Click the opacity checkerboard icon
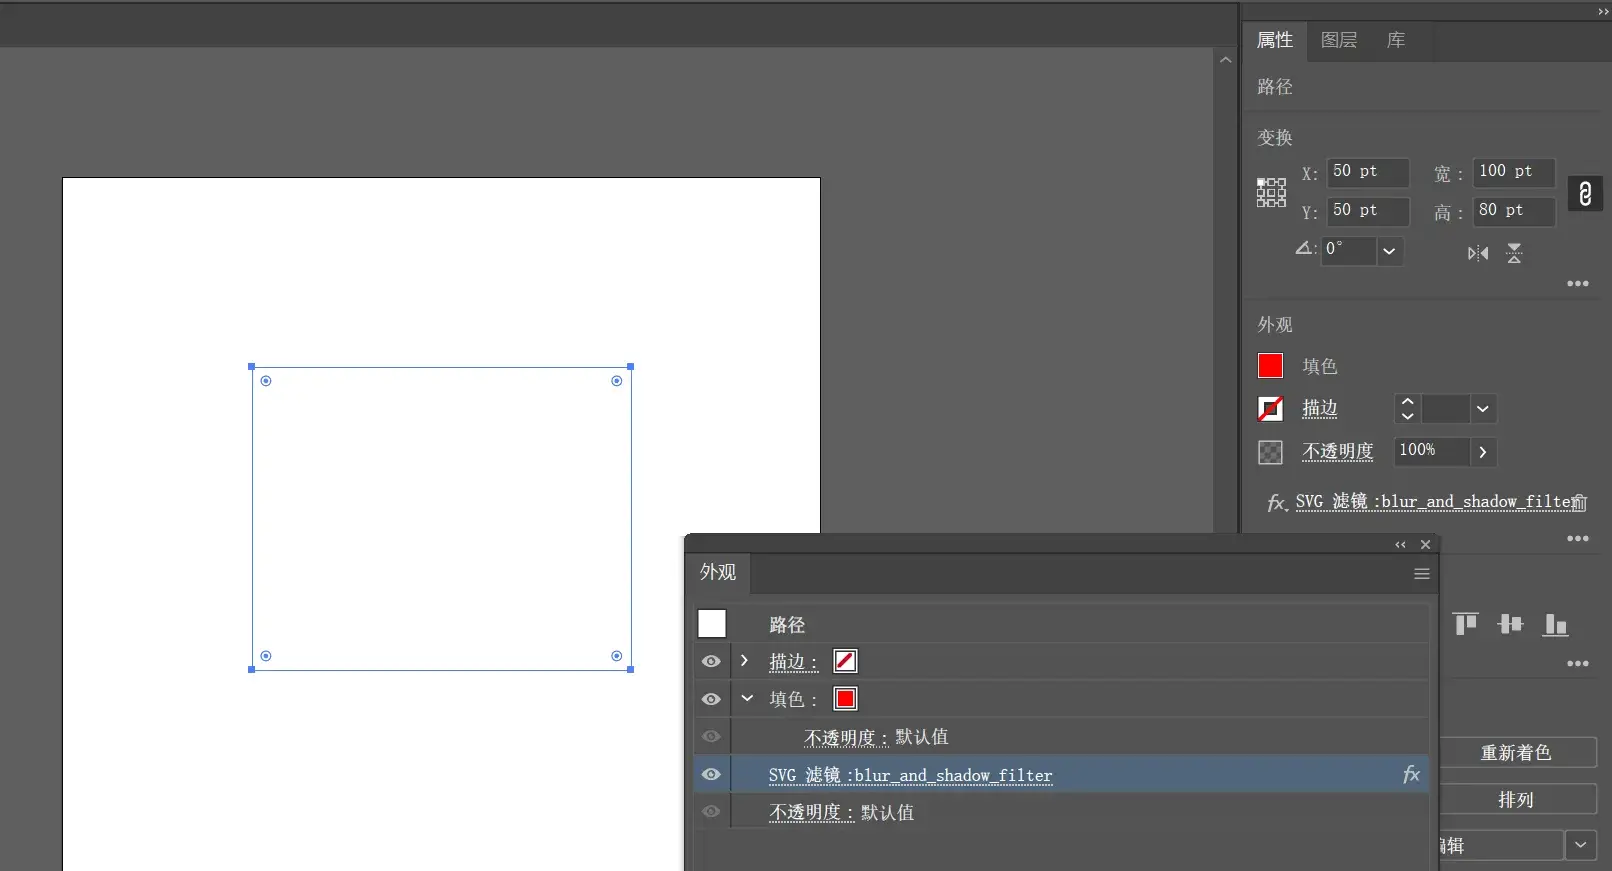This screenshot has height=871, width=1612. click(x=1270, y=452)
